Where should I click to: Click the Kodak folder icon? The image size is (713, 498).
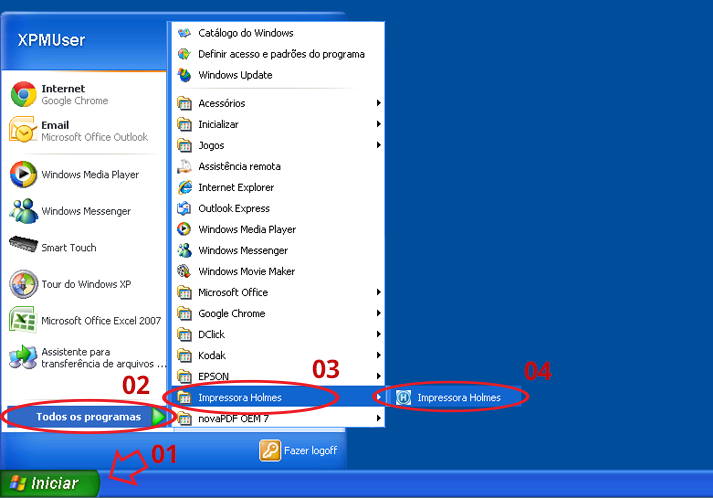click(x=184, y=355)
